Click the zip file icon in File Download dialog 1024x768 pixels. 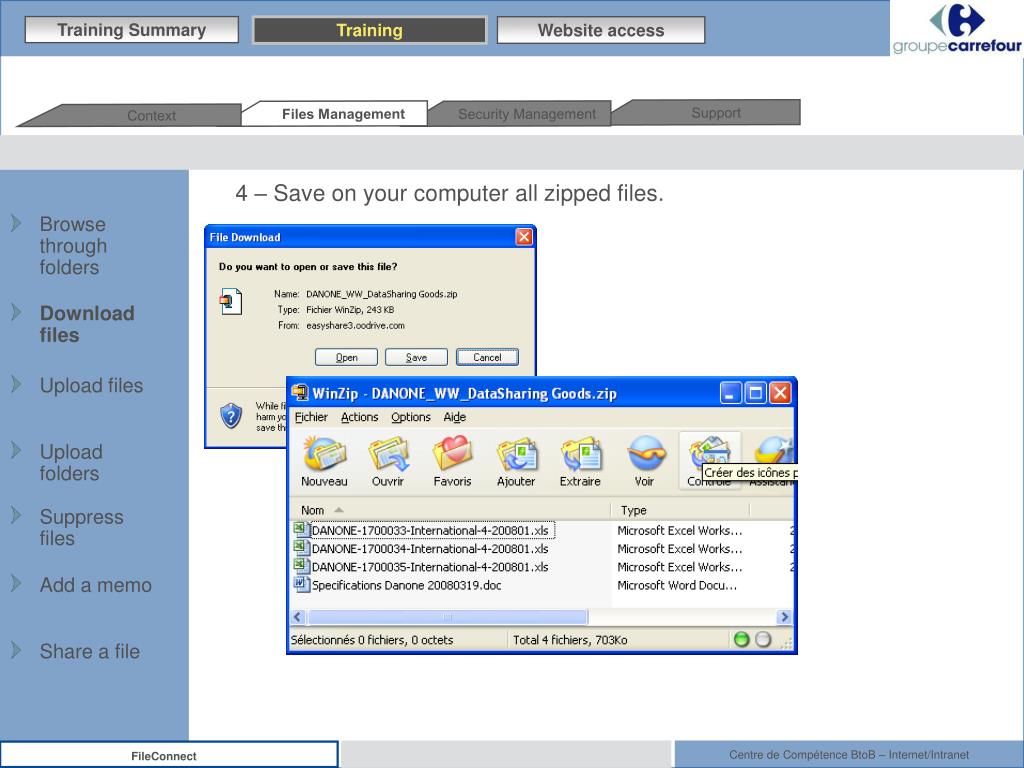click(x=231, y=301)
